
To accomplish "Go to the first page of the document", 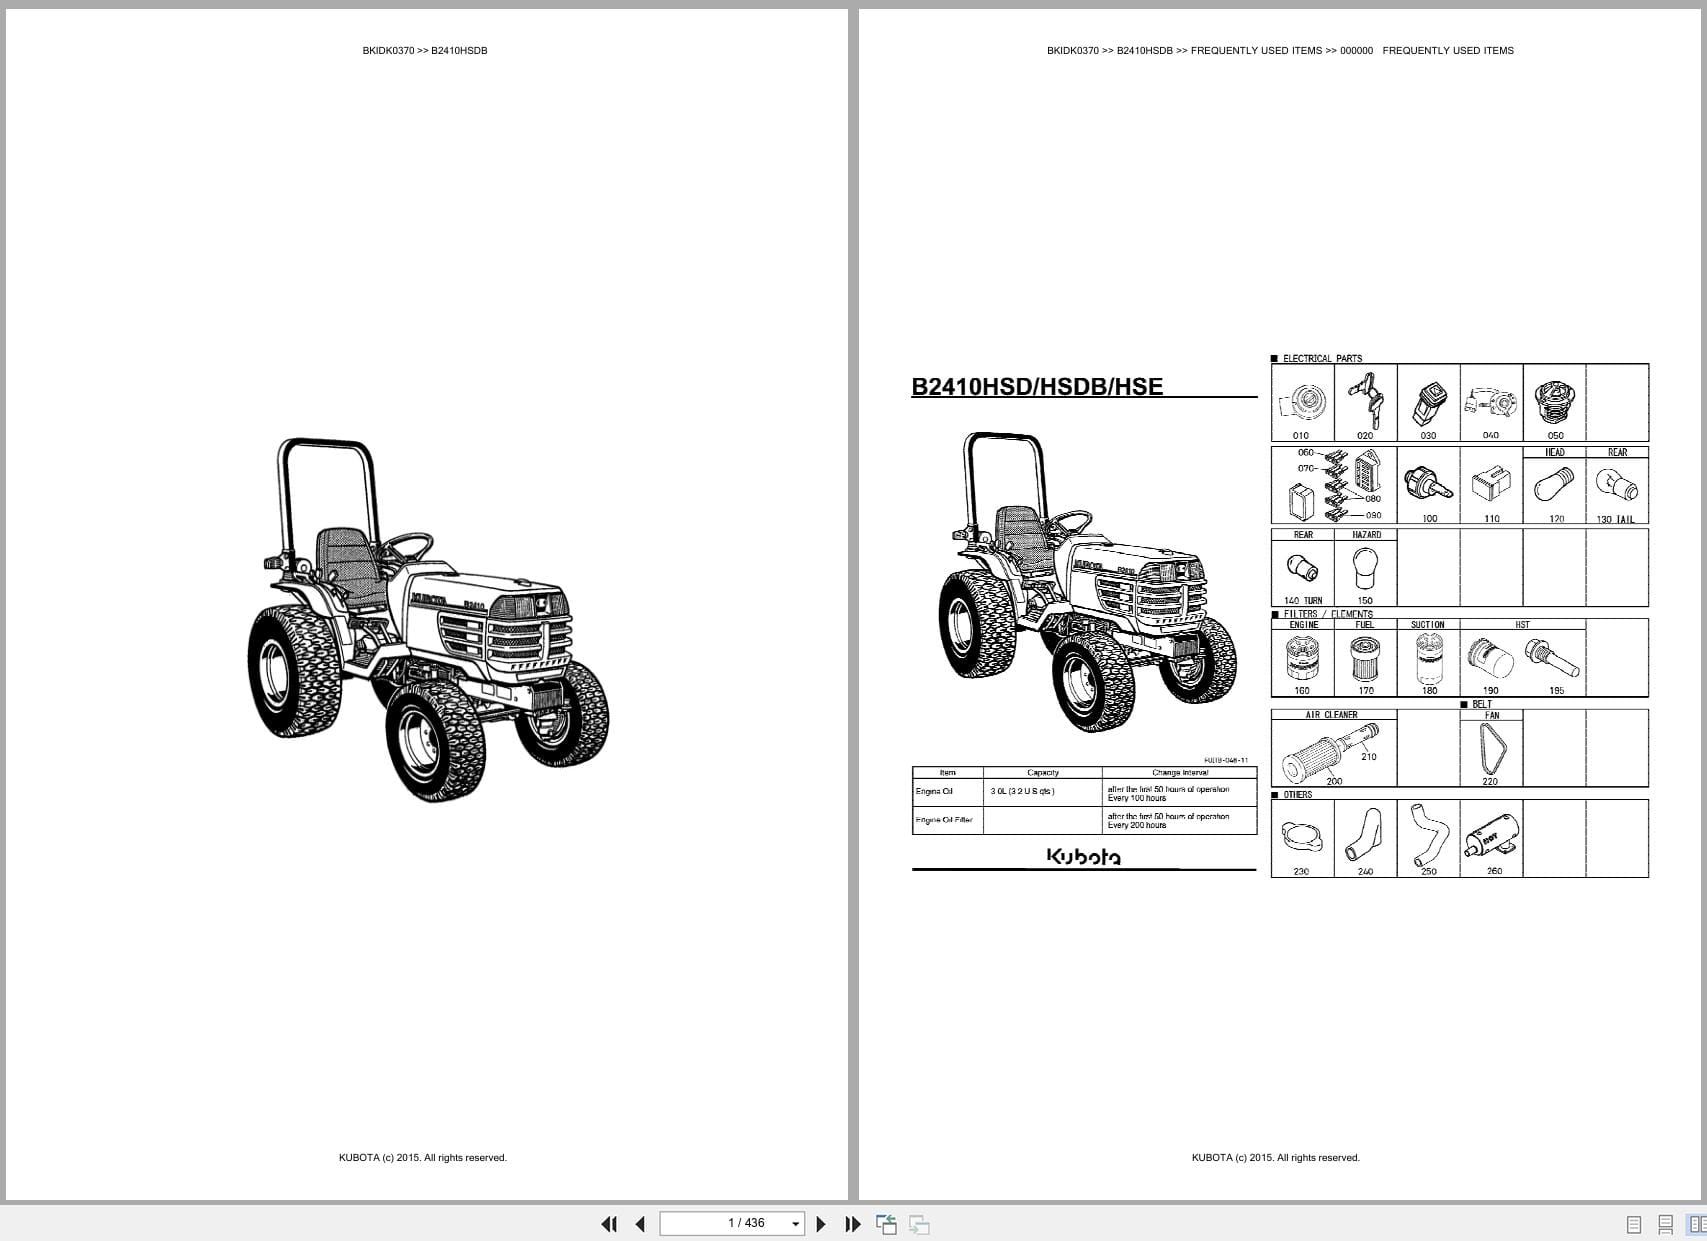I will 609,1224.
